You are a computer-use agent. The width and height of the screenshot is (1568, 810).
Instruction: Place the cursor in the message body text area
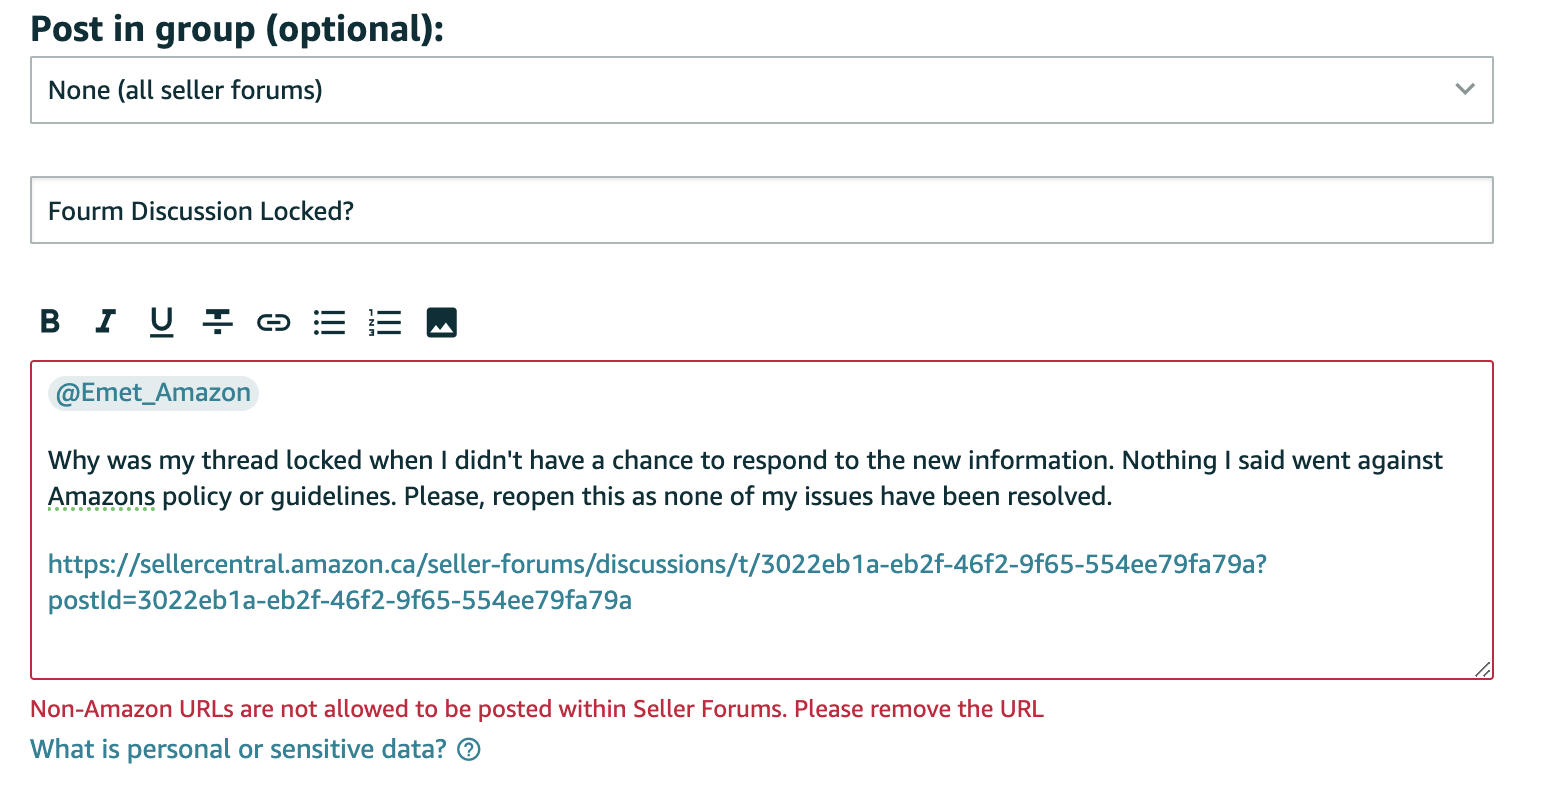point(762,520)
